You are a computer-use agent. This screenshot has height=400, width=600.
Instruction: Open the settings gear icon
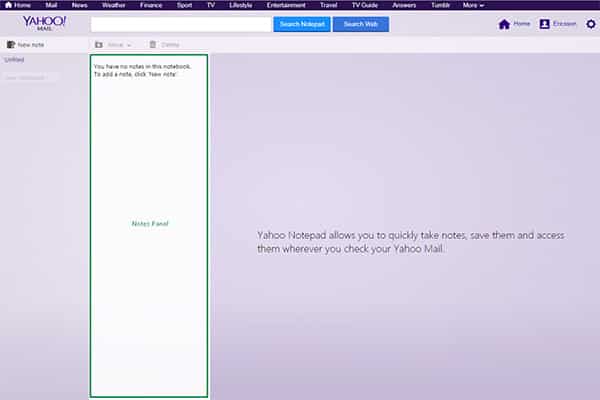pyautogui.click(x=591, y=24)
